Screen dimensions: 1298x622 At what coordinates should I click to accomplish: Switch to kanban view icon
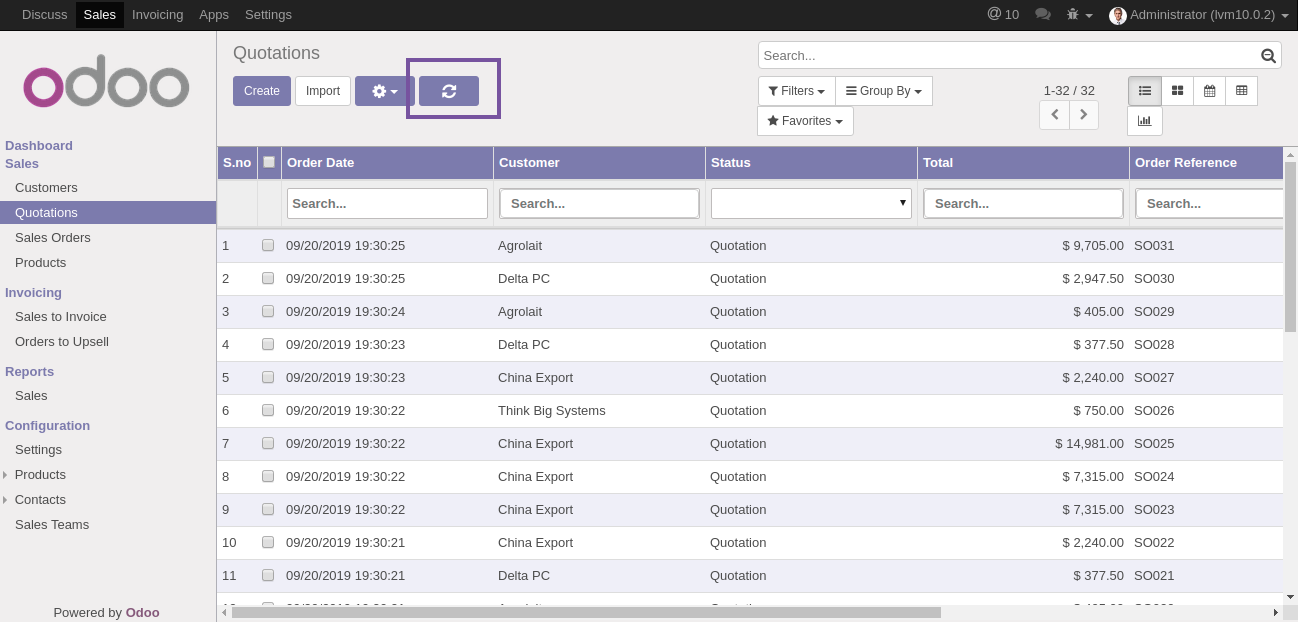tap(1177, 91)
